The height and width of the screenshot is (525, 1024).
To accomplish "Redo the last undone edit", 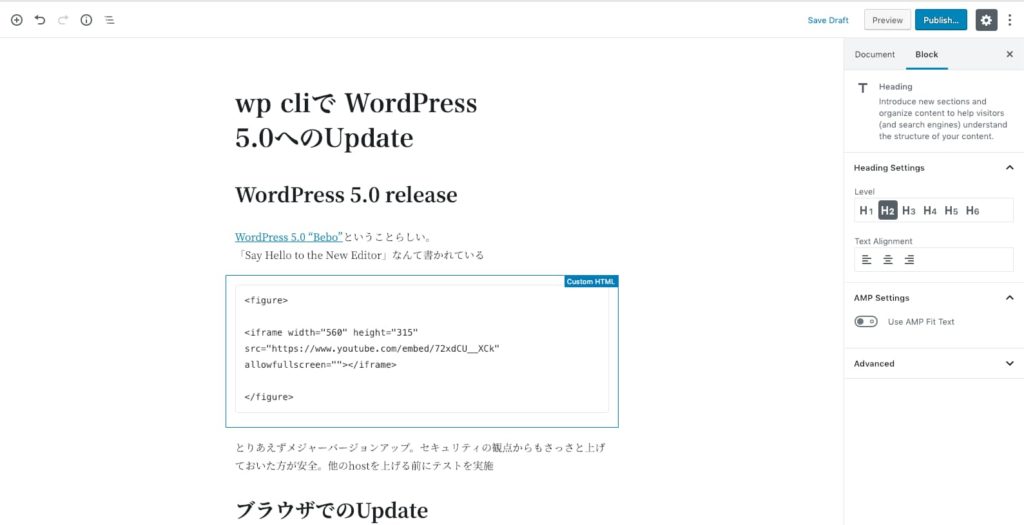I will tap(63, 20).
